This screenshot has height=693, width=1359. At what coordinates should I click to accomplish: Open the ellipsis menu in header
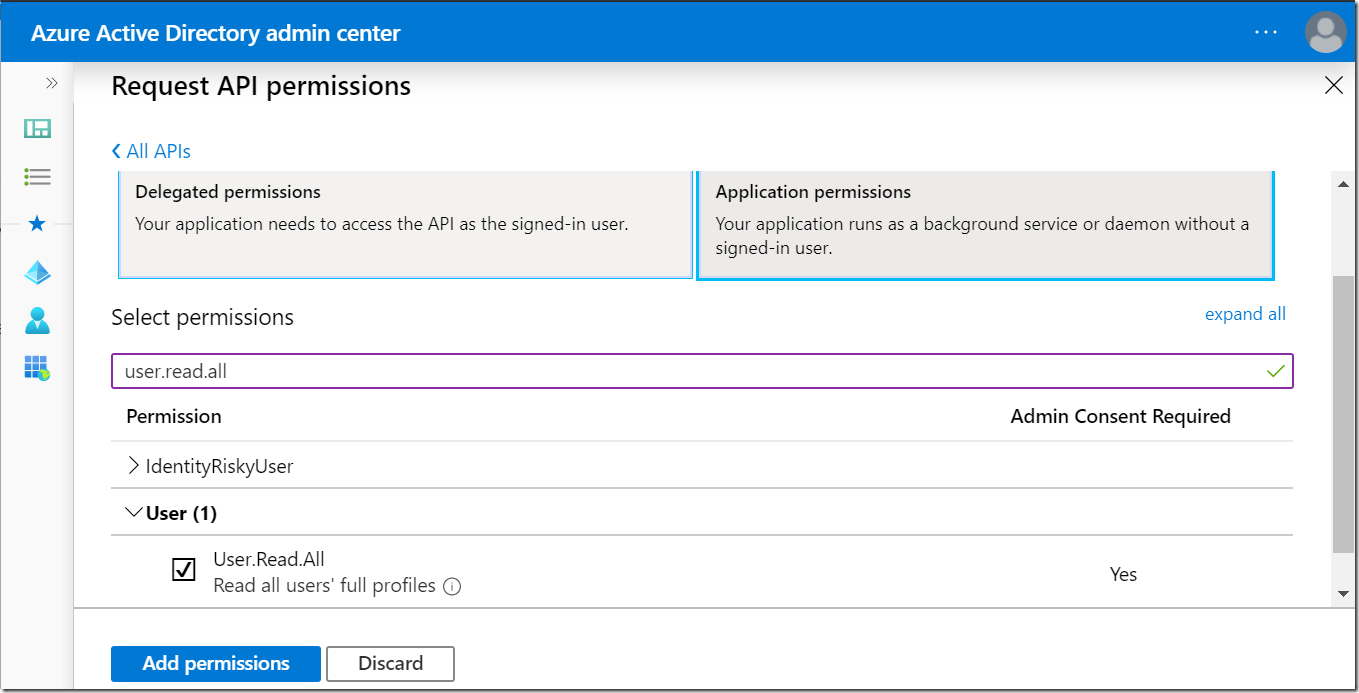click(1266, 32)
